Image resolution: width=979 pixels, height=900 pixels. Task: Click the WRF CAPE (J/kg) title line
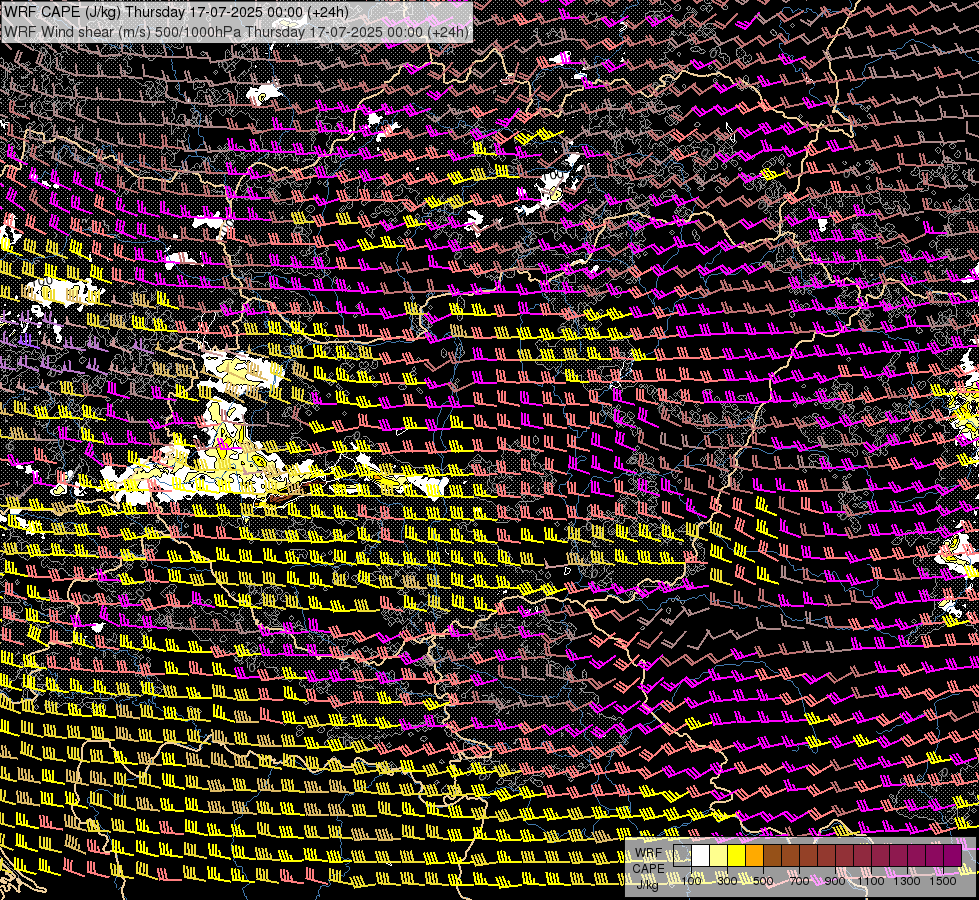[x=177, y=11]
